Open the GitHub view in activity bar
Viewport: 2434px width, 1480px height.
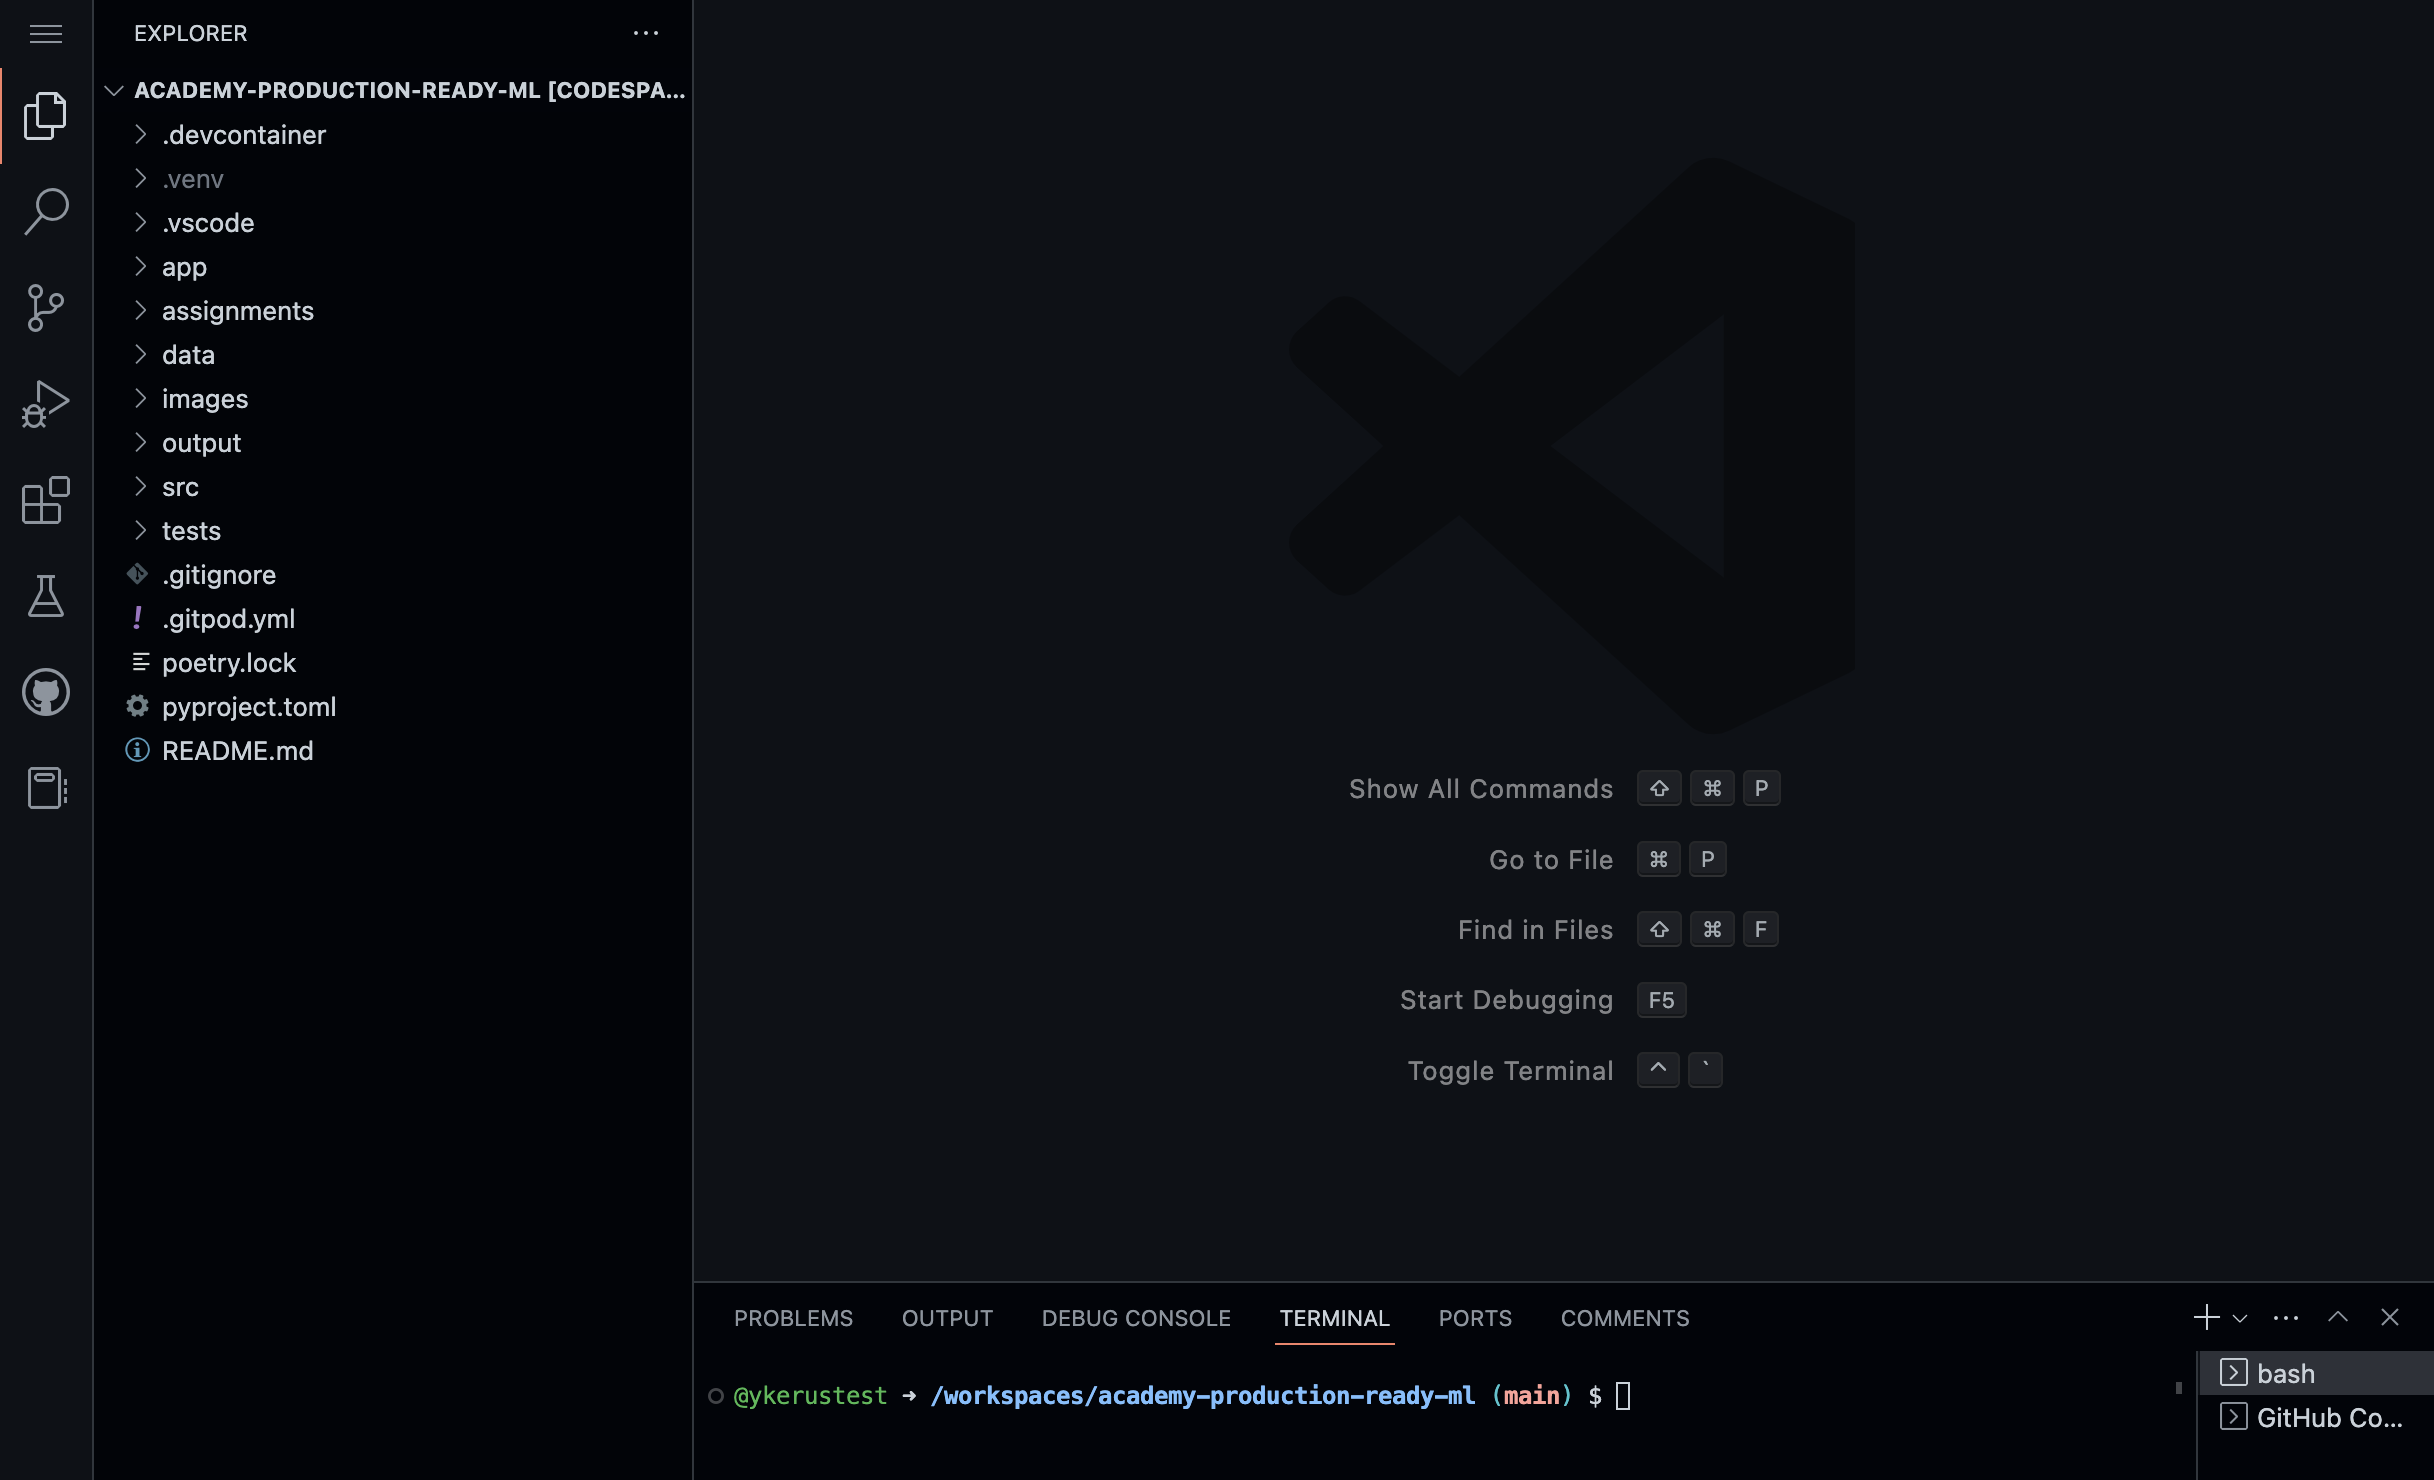coord(46,692)
